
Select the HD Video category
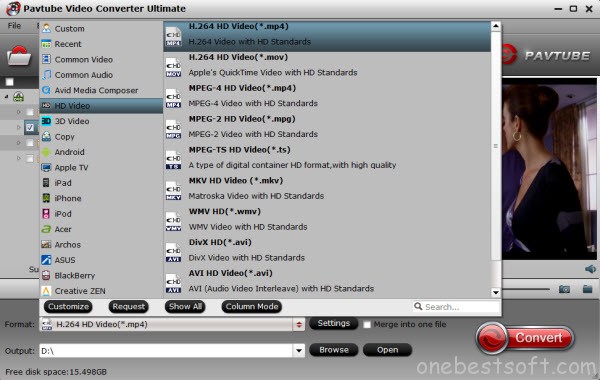[x=101, y=106]
